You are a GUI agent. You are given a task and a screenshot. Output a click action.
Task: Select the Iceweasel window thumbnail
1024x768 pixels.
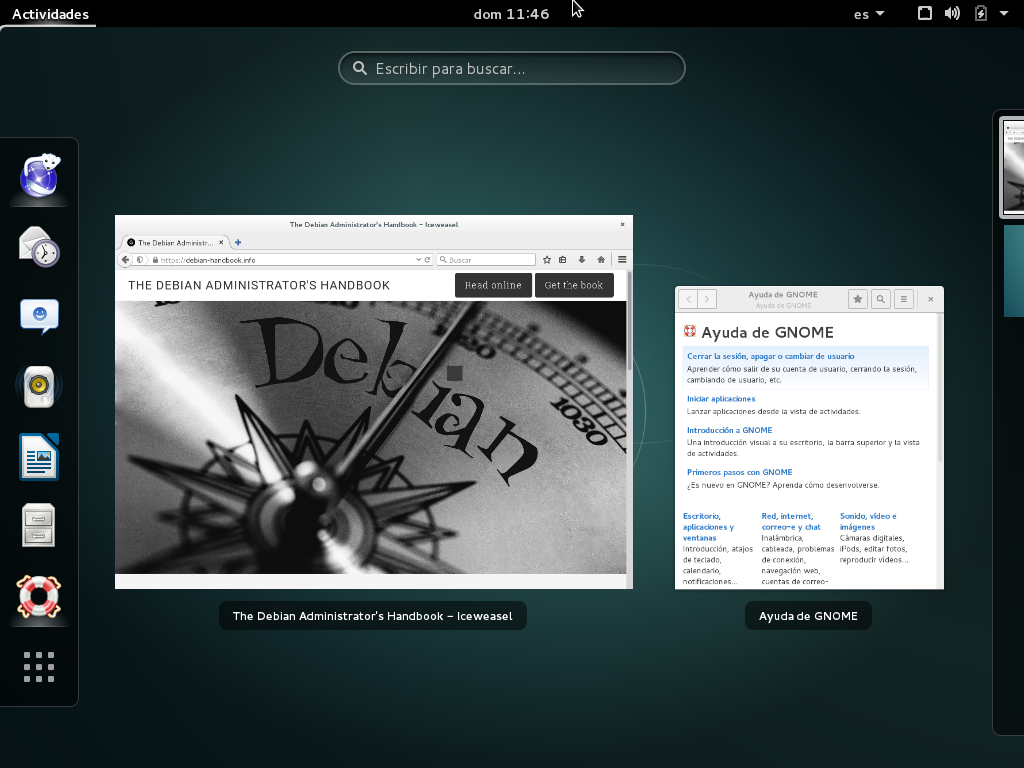click(x=374, y=402)
